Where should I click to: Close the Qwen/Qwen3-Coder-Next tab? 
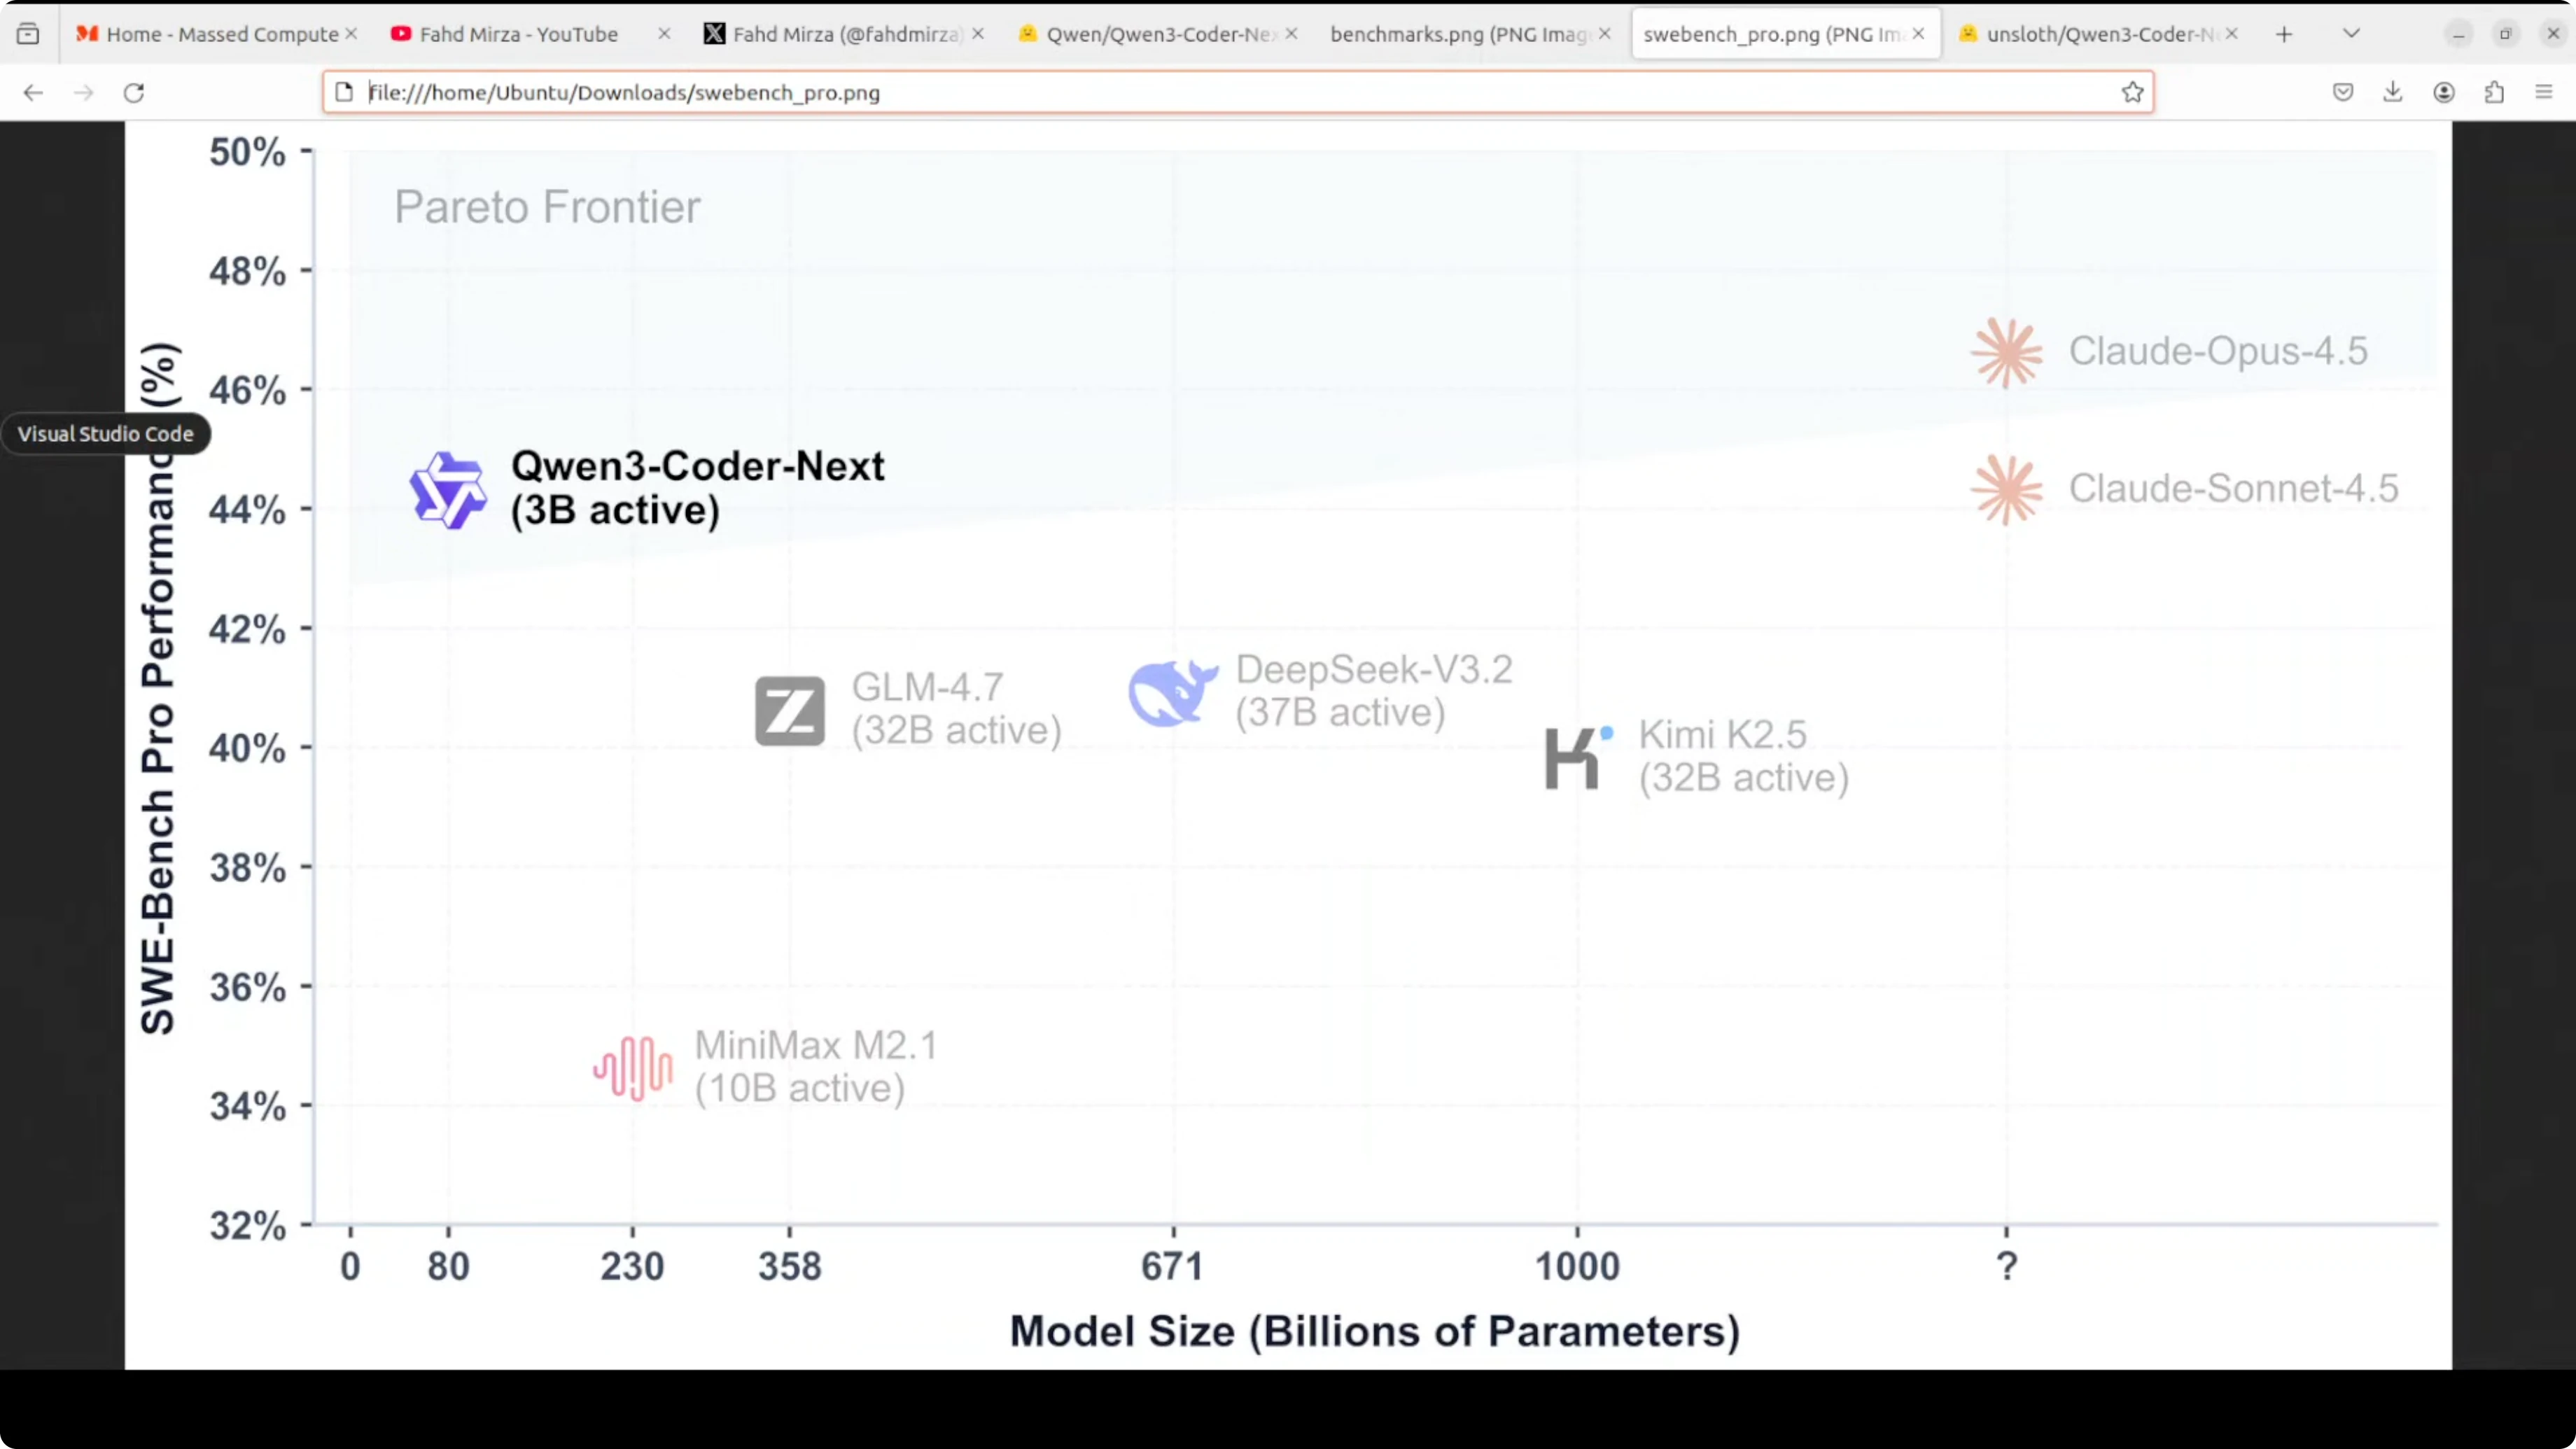[1291, 34]
